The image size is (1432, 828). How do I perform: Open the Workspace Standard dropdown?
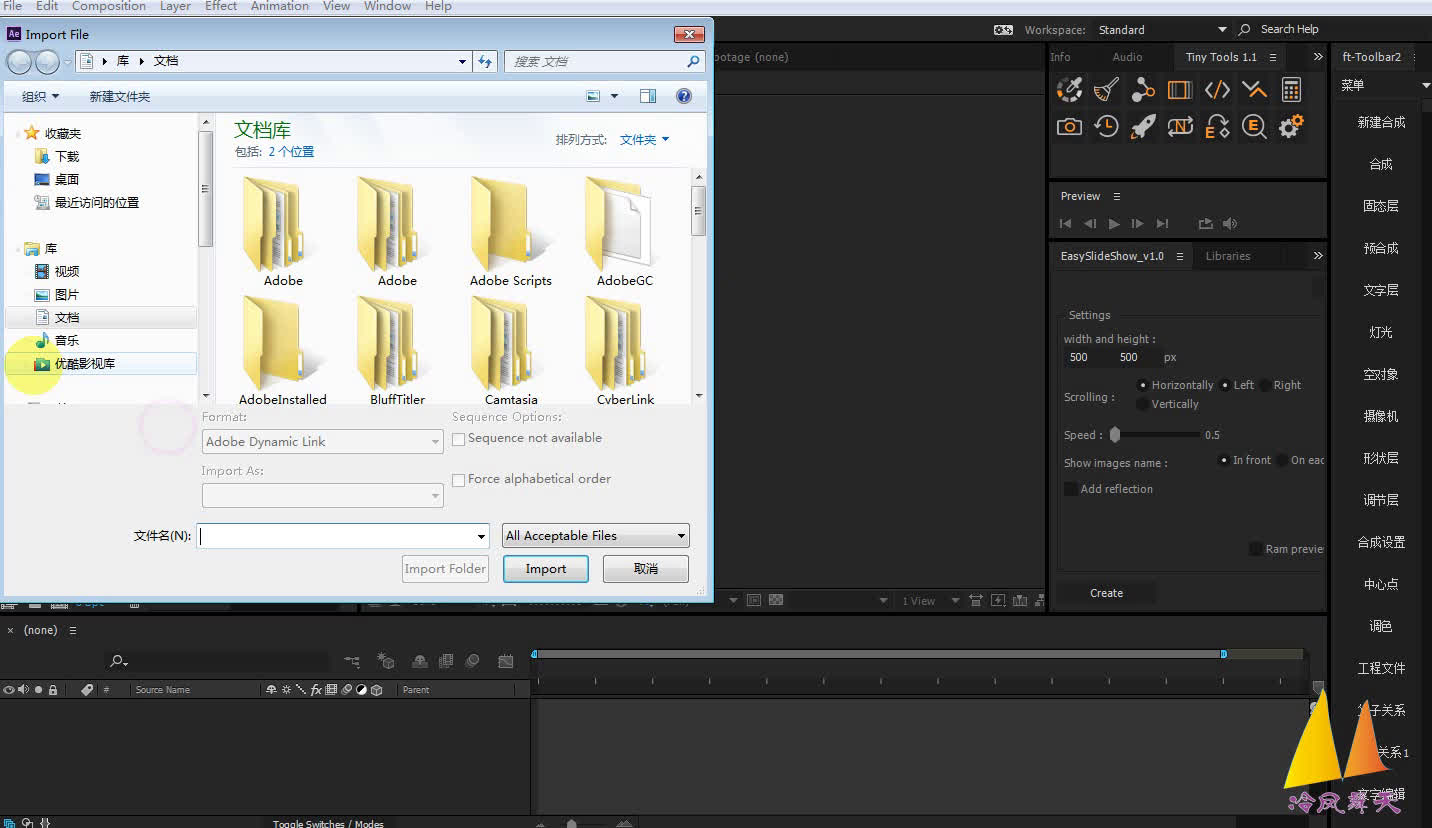click(1162, 30)
